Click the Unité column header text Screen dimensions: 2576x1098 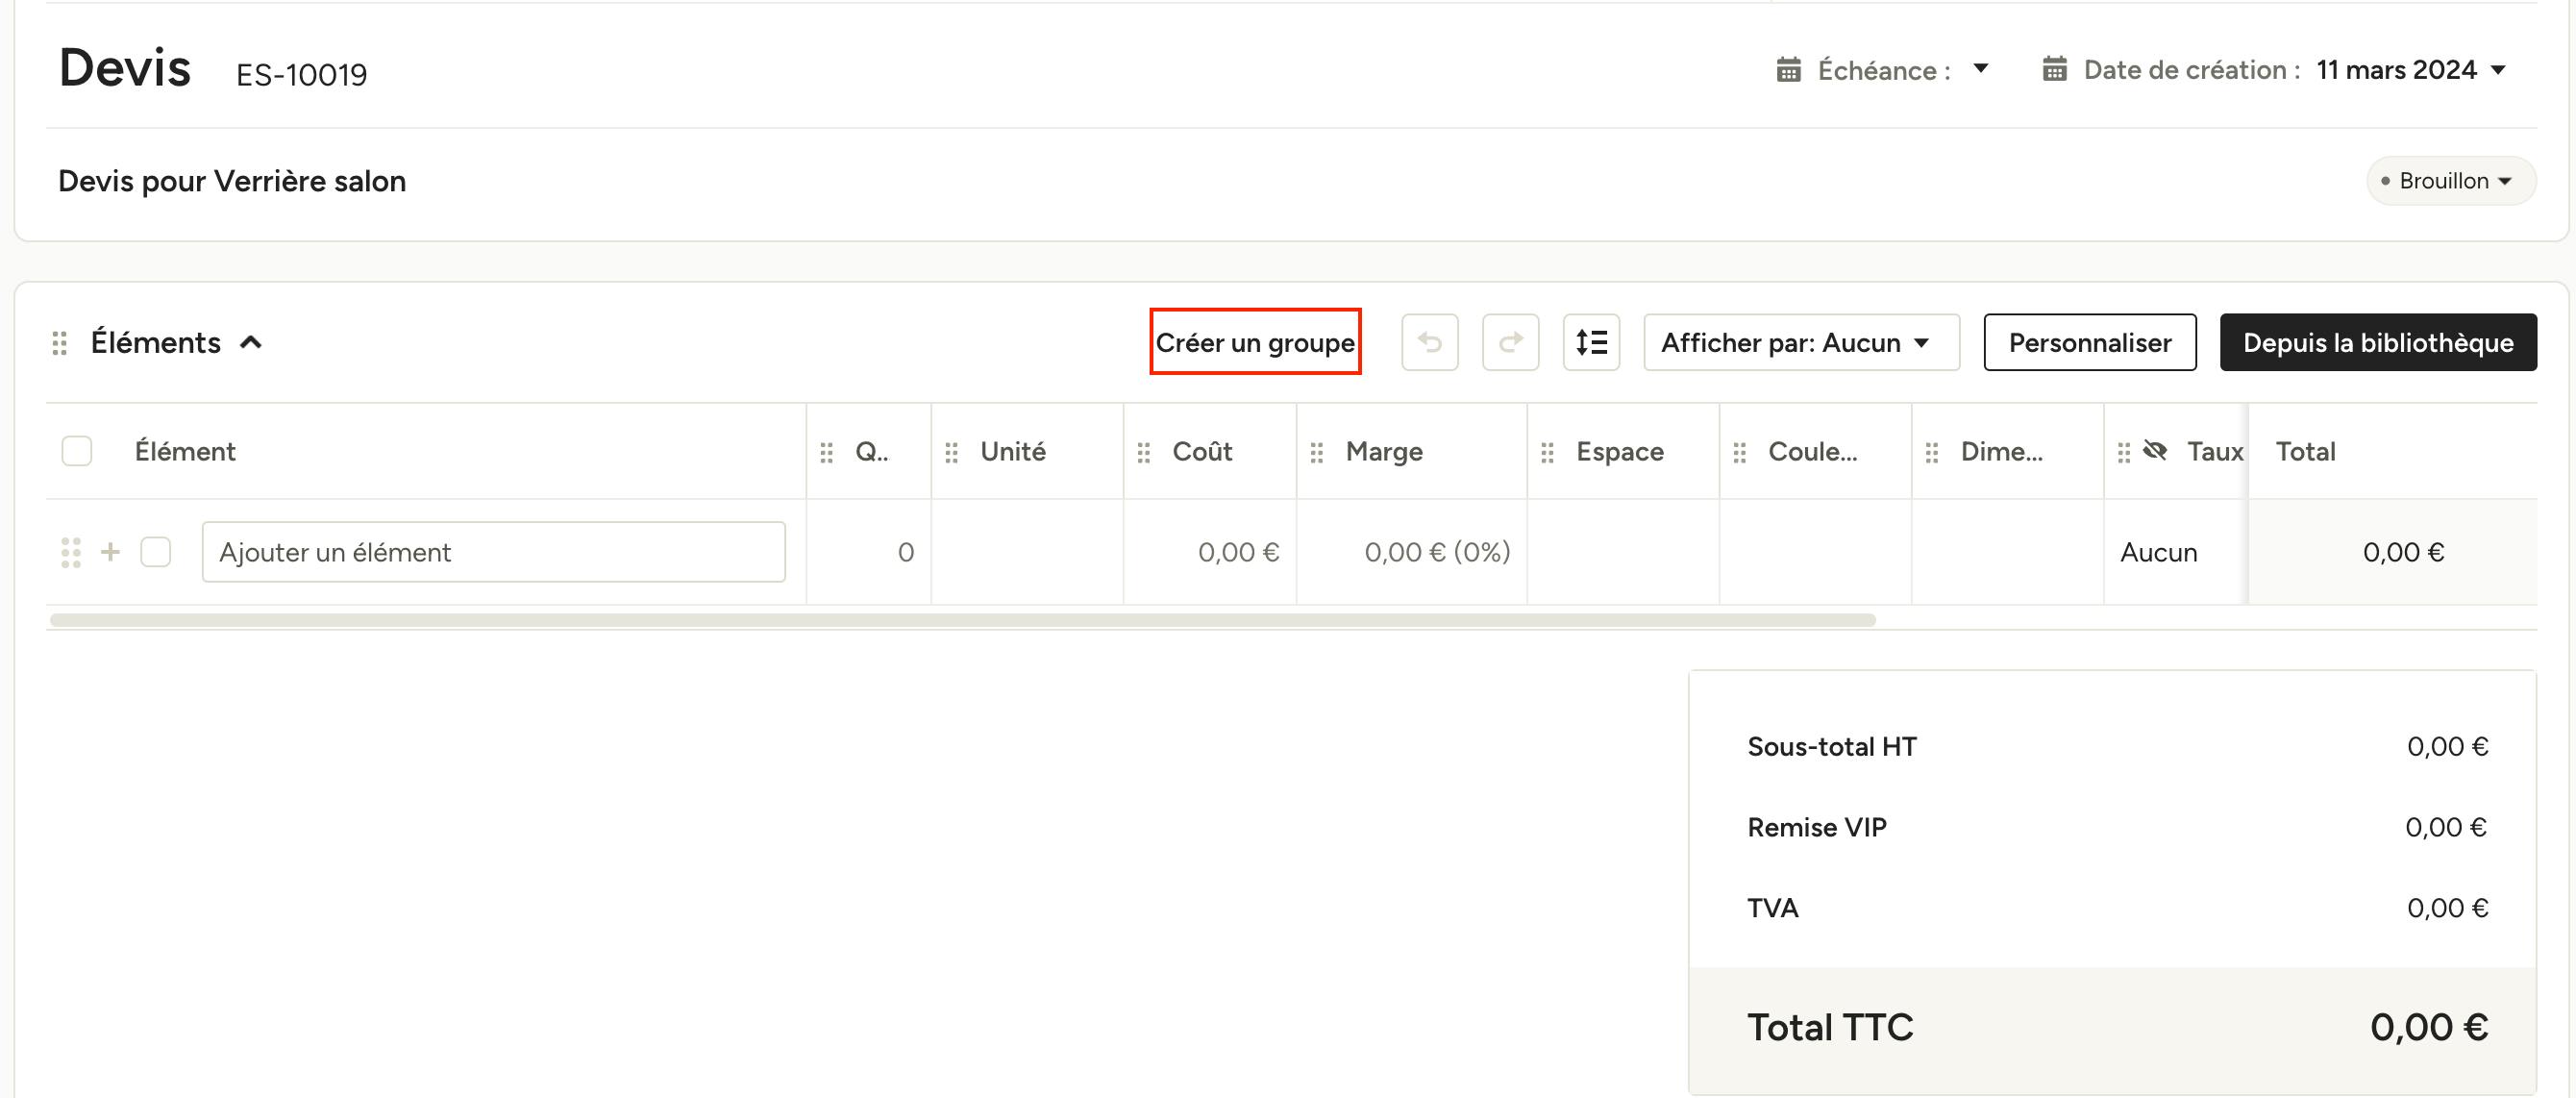[x=1012, y=451]
